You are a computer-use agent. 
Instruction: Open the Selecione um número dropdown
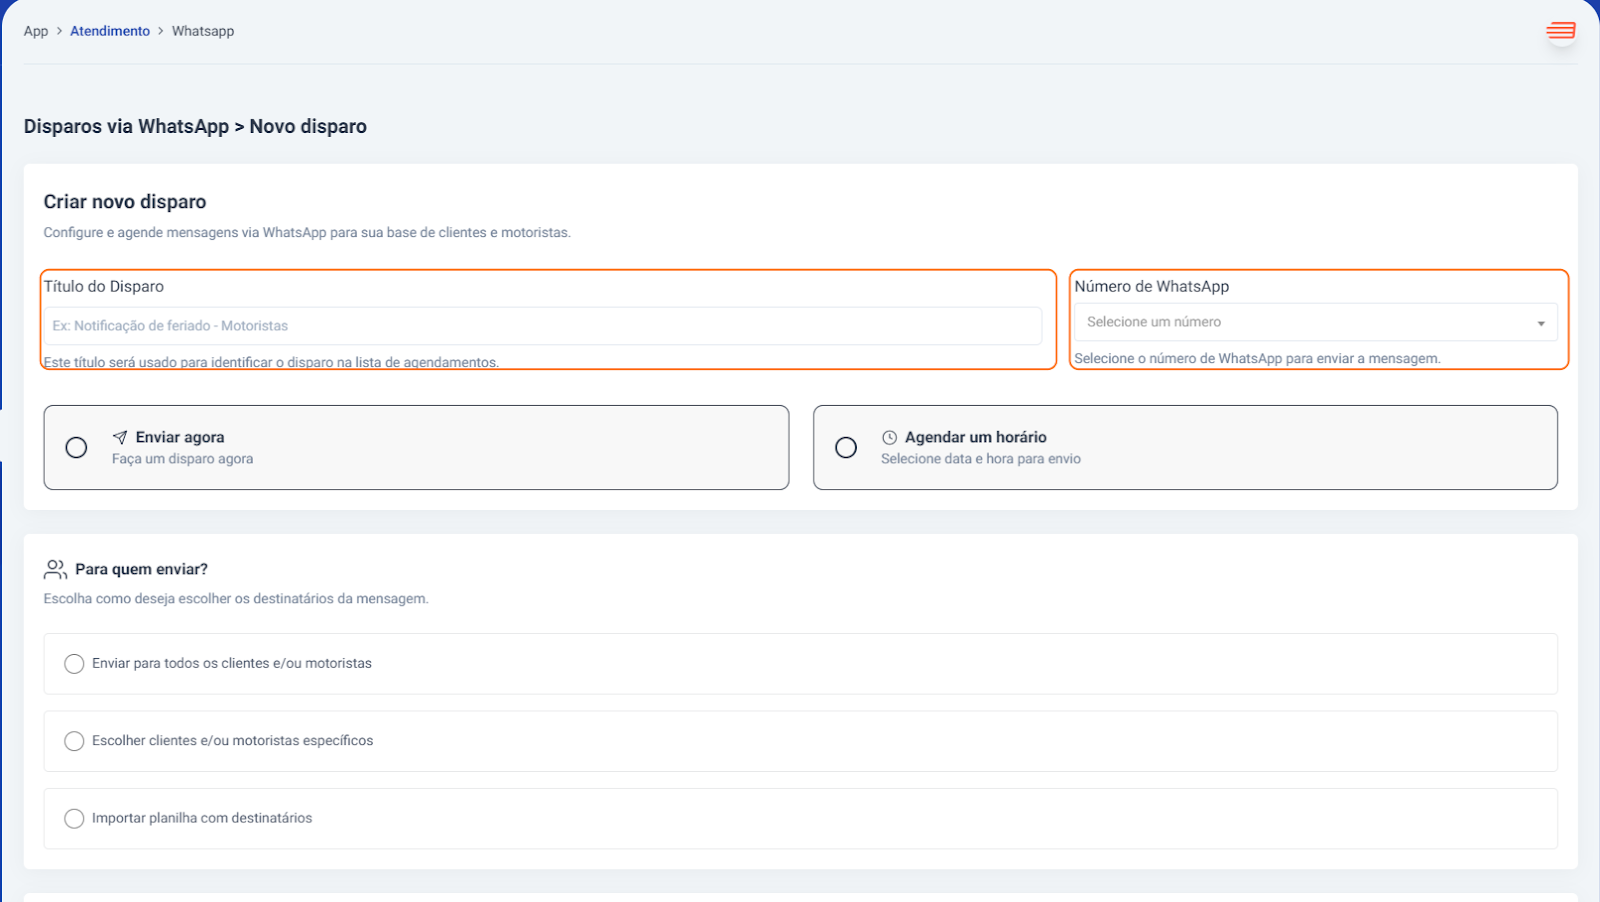[1315, 322]
